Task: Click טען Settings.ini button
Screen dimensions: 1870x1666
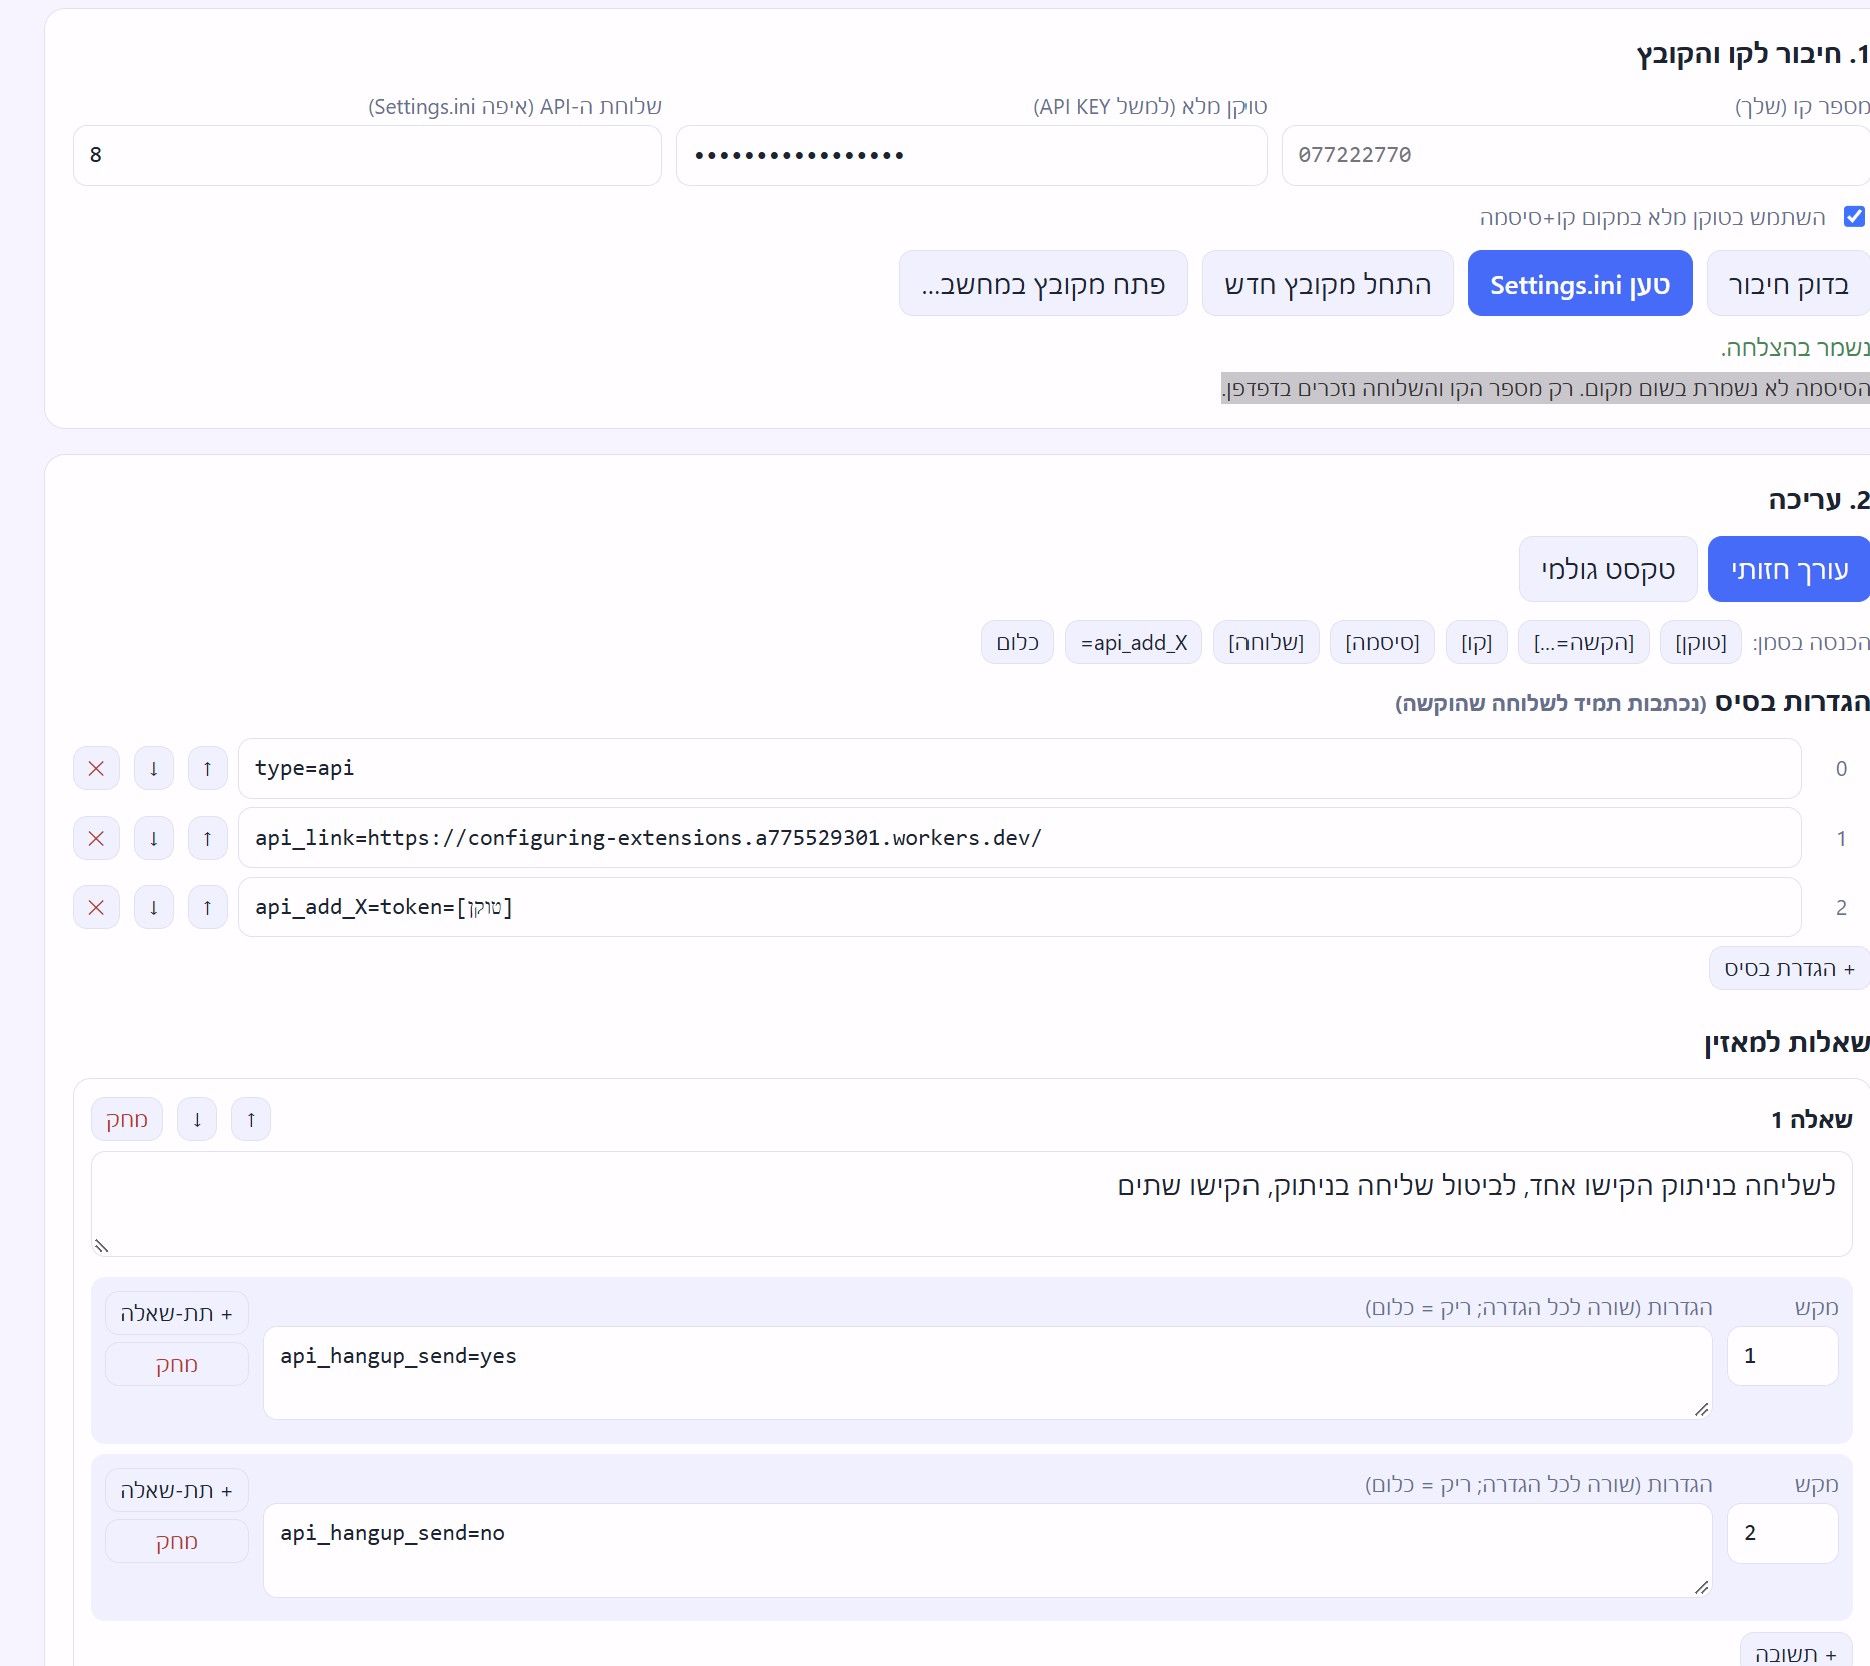Action: 1580,284
